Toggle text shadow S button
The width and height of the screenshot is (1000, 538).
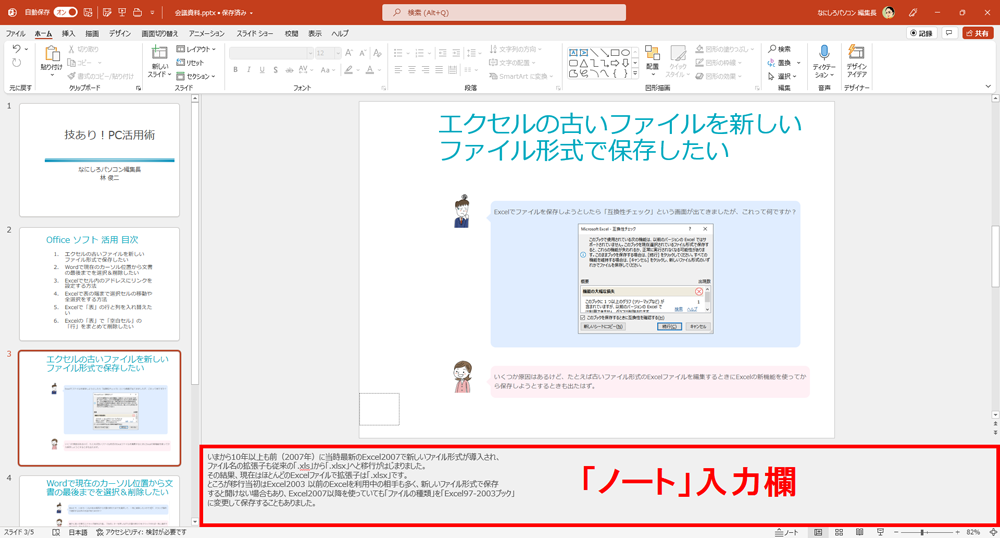tap(276, 69)
